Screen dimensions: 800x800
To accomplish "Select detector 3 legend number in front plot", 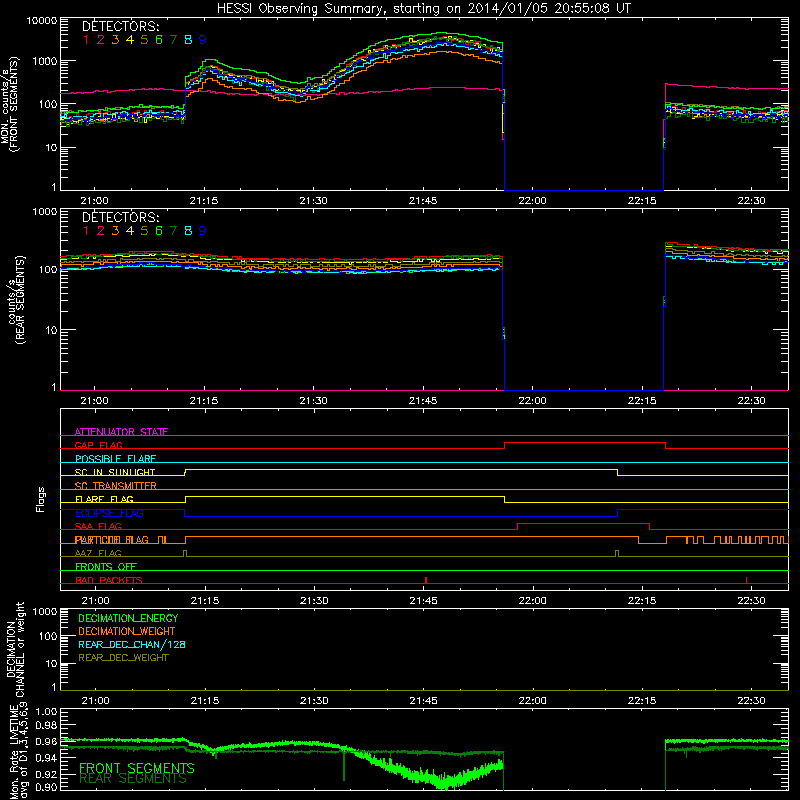I will click(115, 40).
